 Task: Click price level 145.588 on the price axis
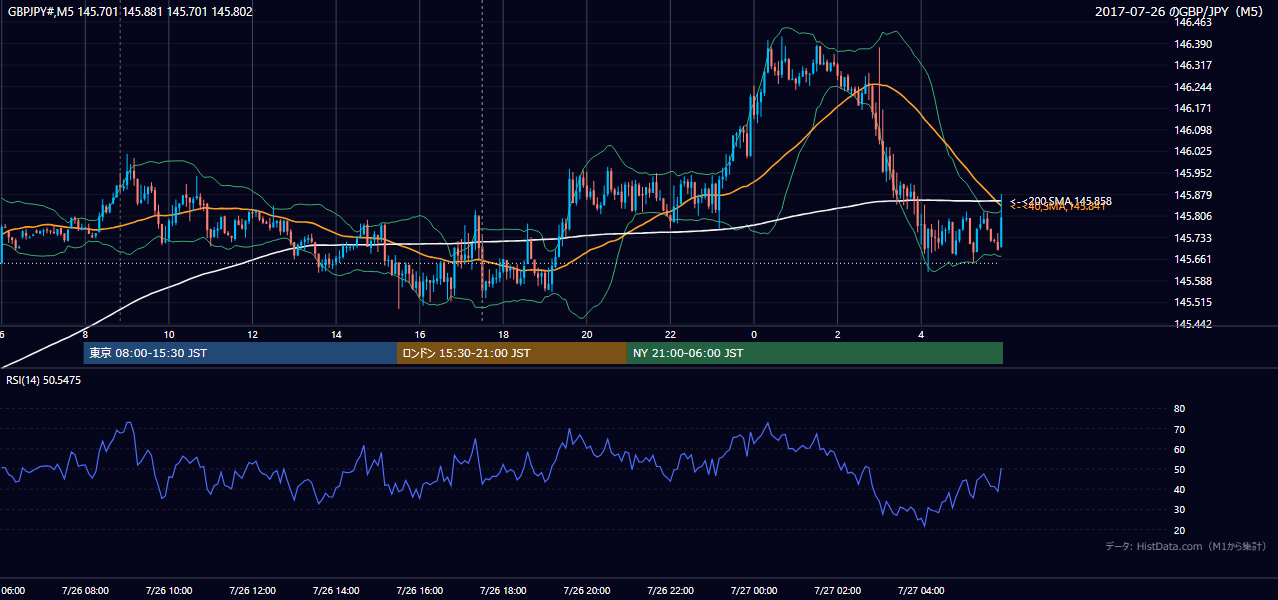(1193, 281)
